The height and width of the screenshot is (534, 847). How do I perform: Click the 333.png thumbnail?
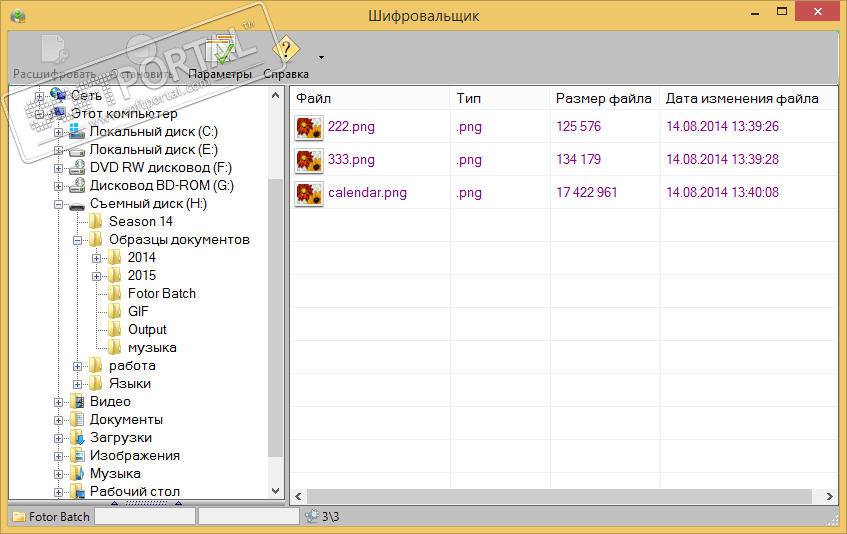(x=309, y=160)
